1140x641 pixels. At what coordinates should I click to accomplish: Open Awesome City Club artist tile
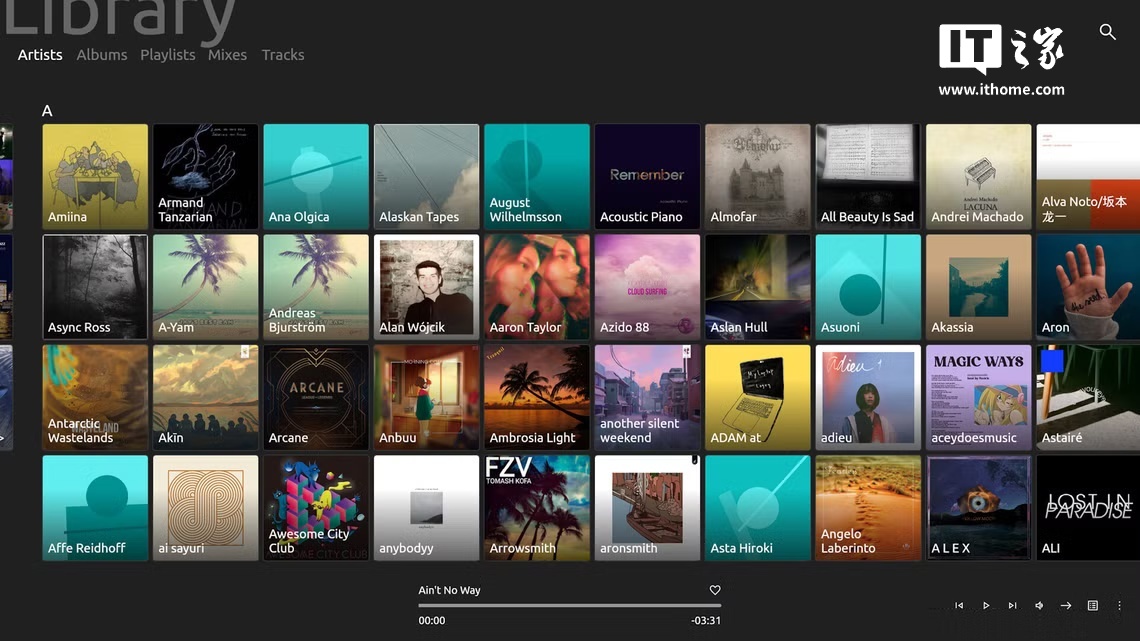(x=316, y=508)
